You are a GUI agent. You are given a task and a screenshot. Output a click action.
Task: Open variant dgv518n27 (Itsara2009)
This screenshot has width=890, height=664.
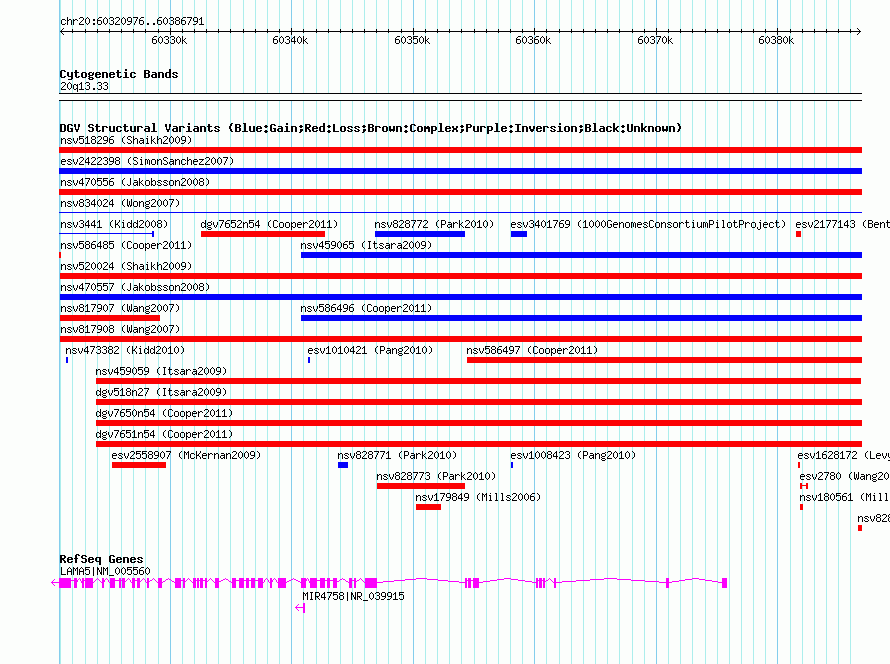161,392
